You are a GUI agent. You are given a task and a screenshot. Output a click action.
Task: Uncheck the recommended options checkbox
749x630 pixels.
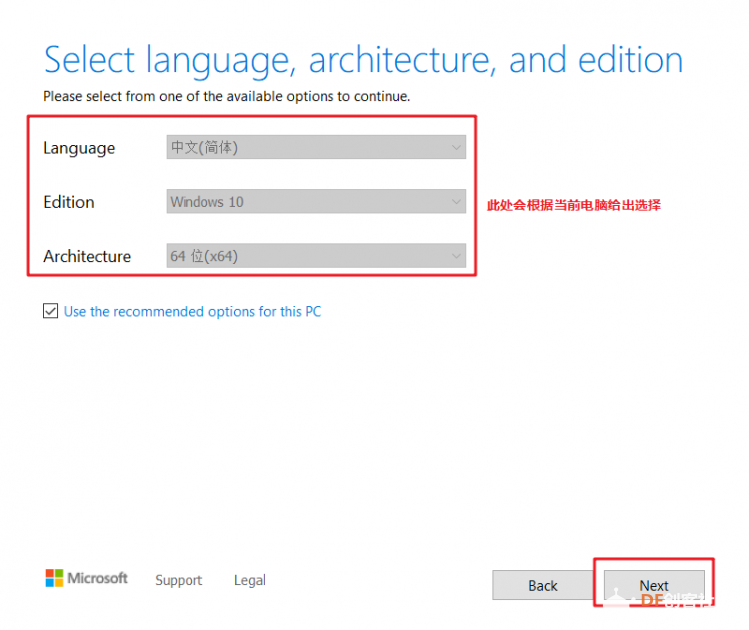(x=50, y=311)
